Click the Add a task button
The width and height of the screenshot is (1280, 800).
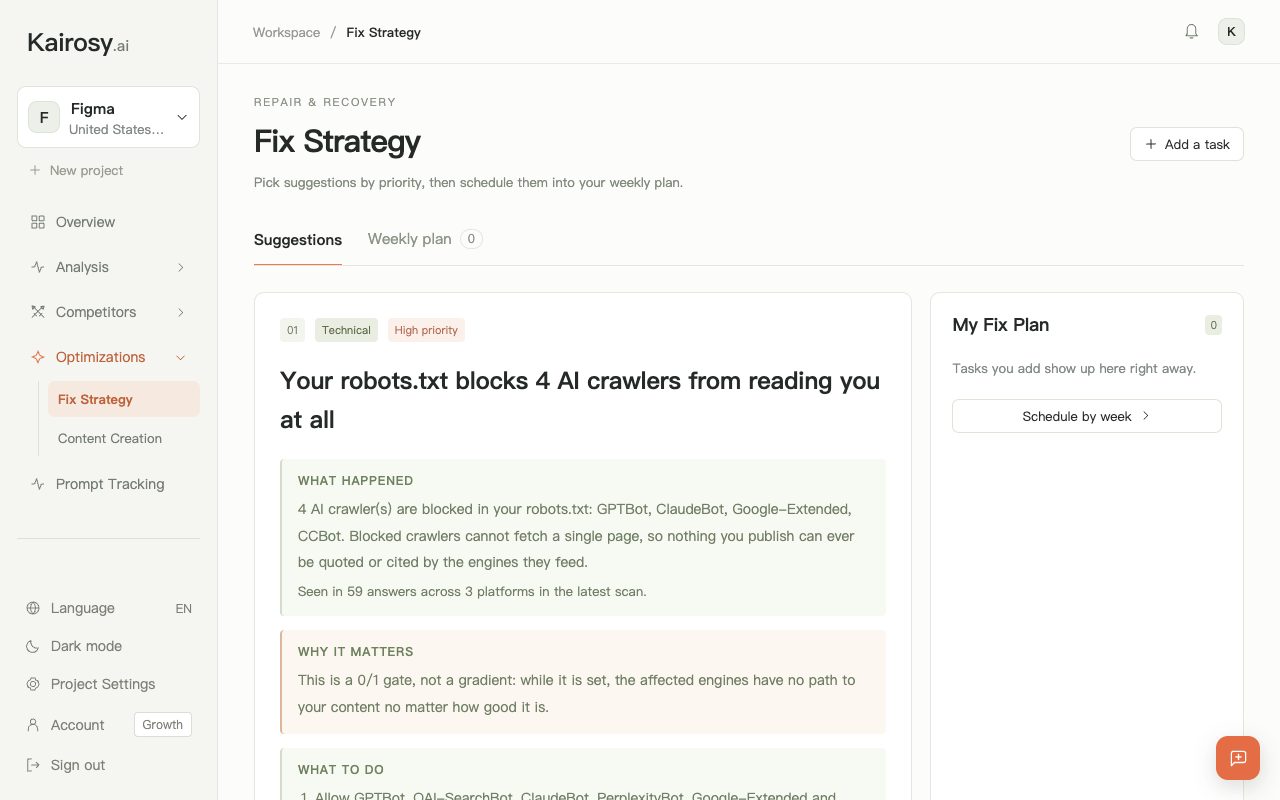click(x=1187, y=144)
